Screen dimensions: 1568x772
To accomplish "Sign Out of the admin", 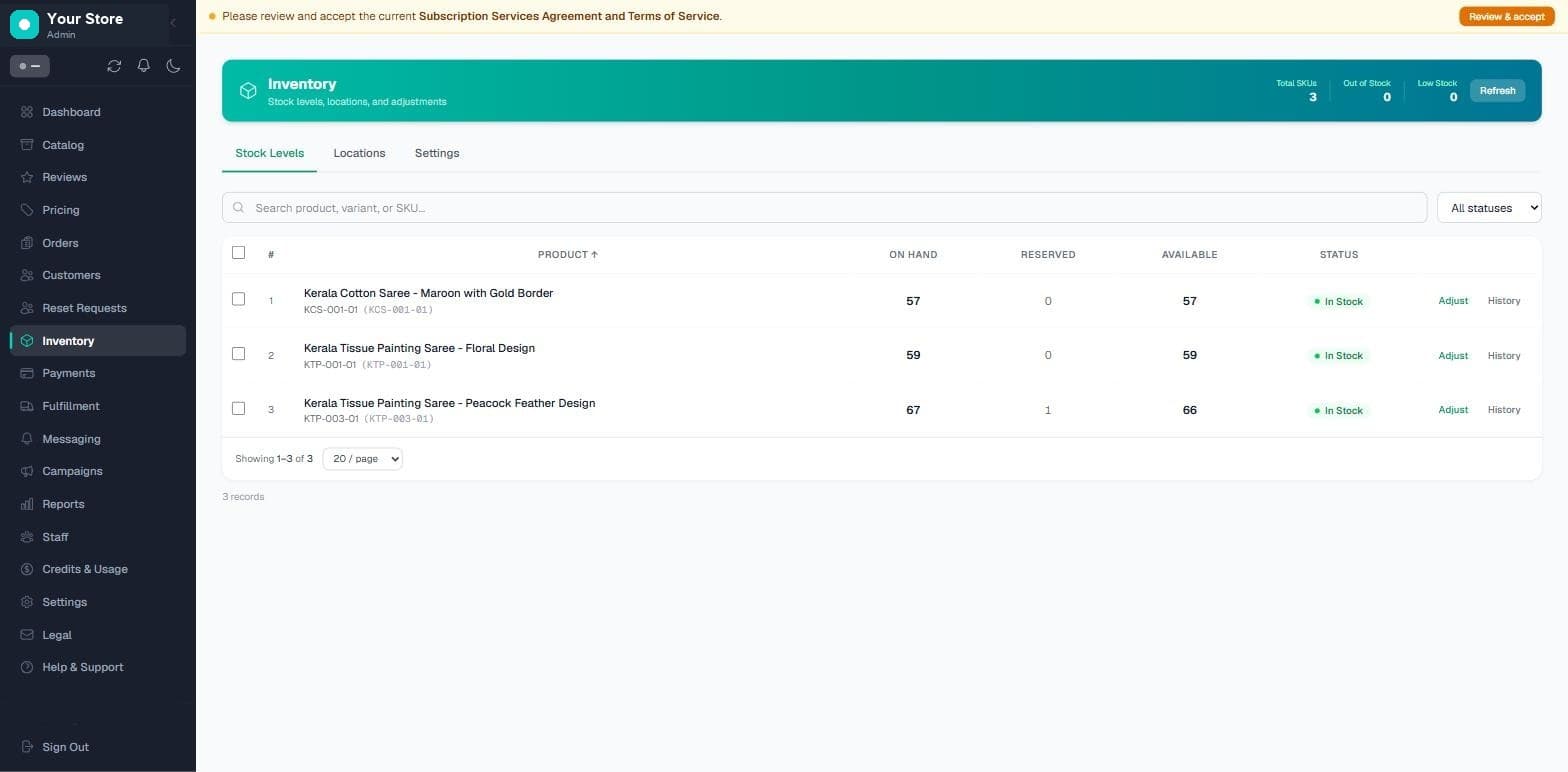I will [x=65, y=747].
